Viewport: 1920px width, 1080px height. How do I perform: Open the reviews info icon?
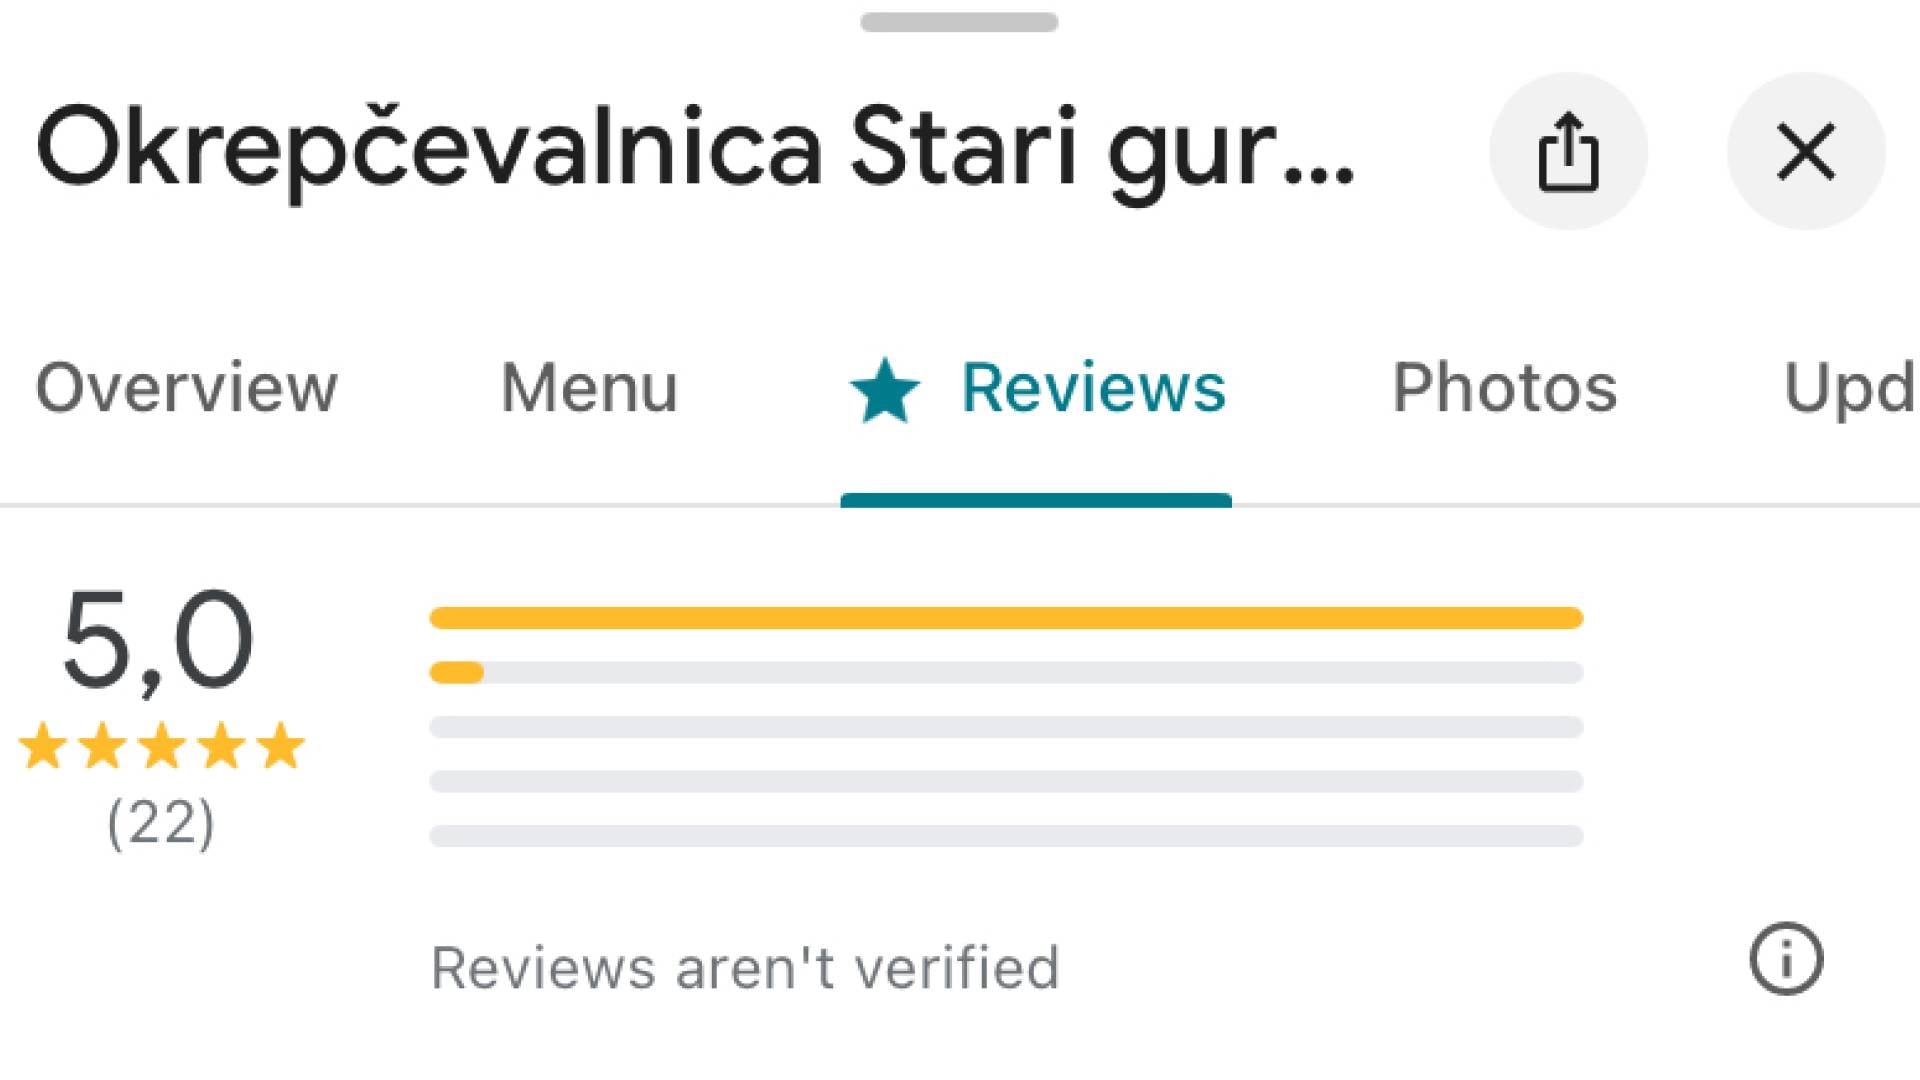point(1786,958)
